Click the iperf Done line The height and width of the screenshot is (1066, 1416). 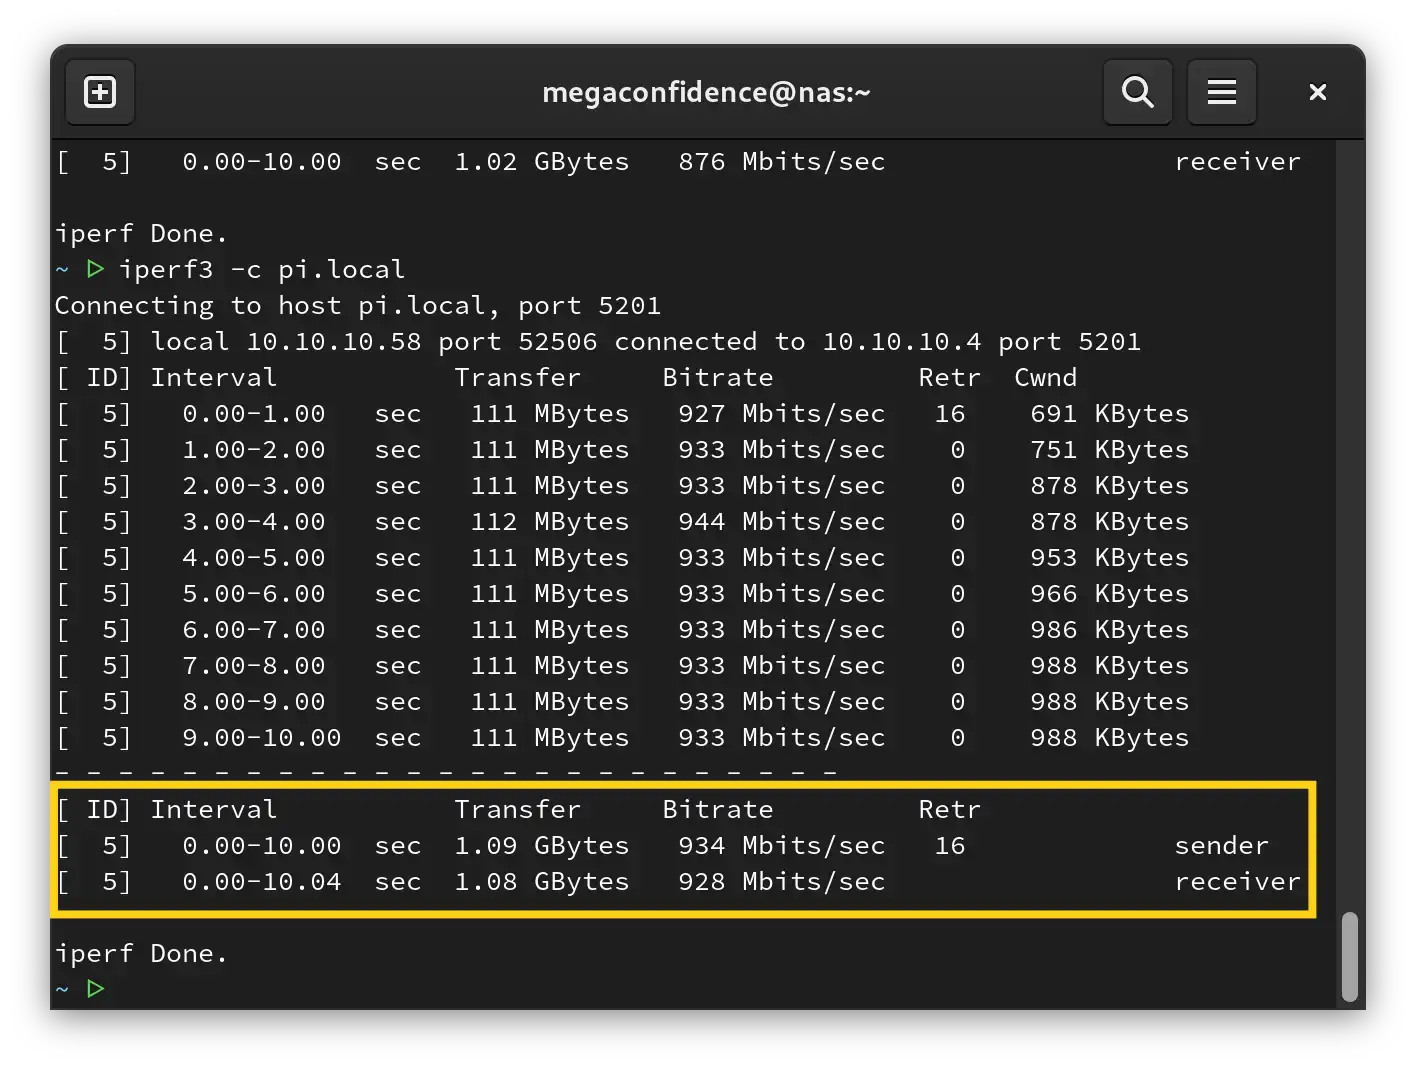pos(140,952)
